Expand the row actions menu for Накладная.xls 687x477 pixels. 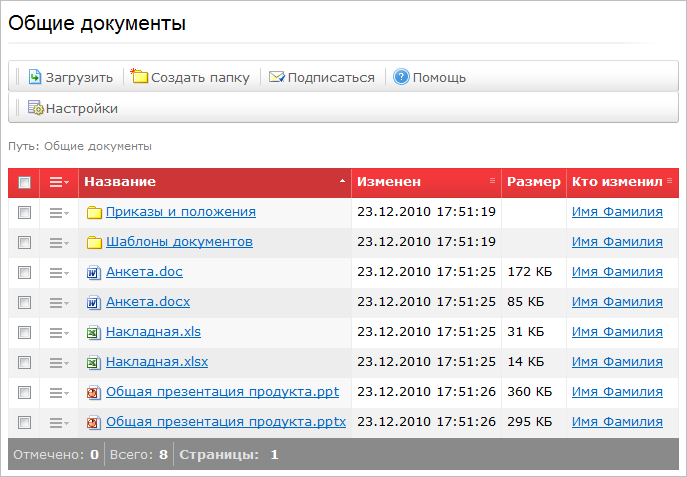click(59, 332)
